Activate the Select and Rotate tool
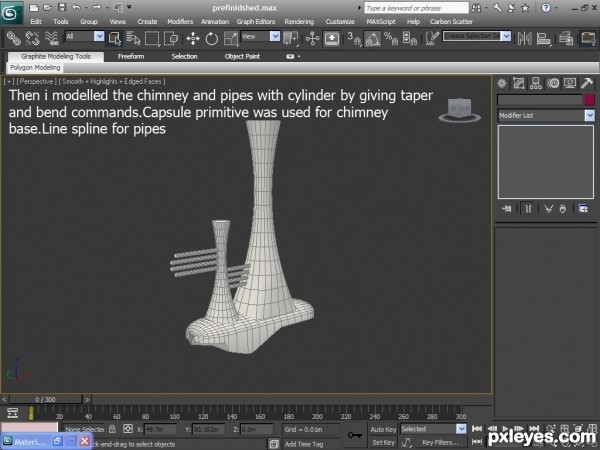This screenshot has height=450, width=600. (x=212, y=38)
